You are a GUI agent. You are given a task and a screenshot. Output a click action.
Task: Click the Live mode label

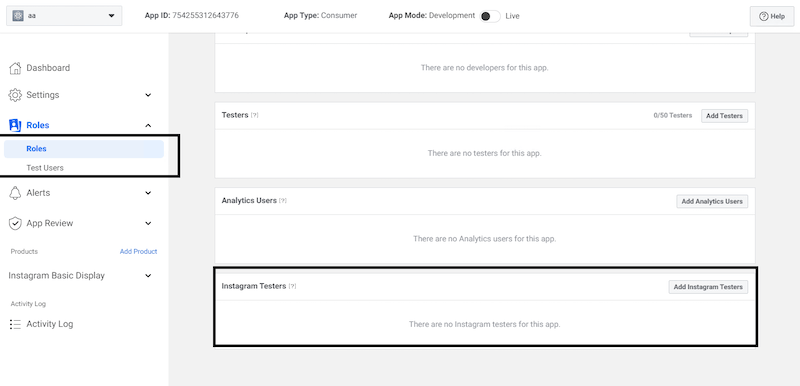pyautogui.click(x=512, y=16)
